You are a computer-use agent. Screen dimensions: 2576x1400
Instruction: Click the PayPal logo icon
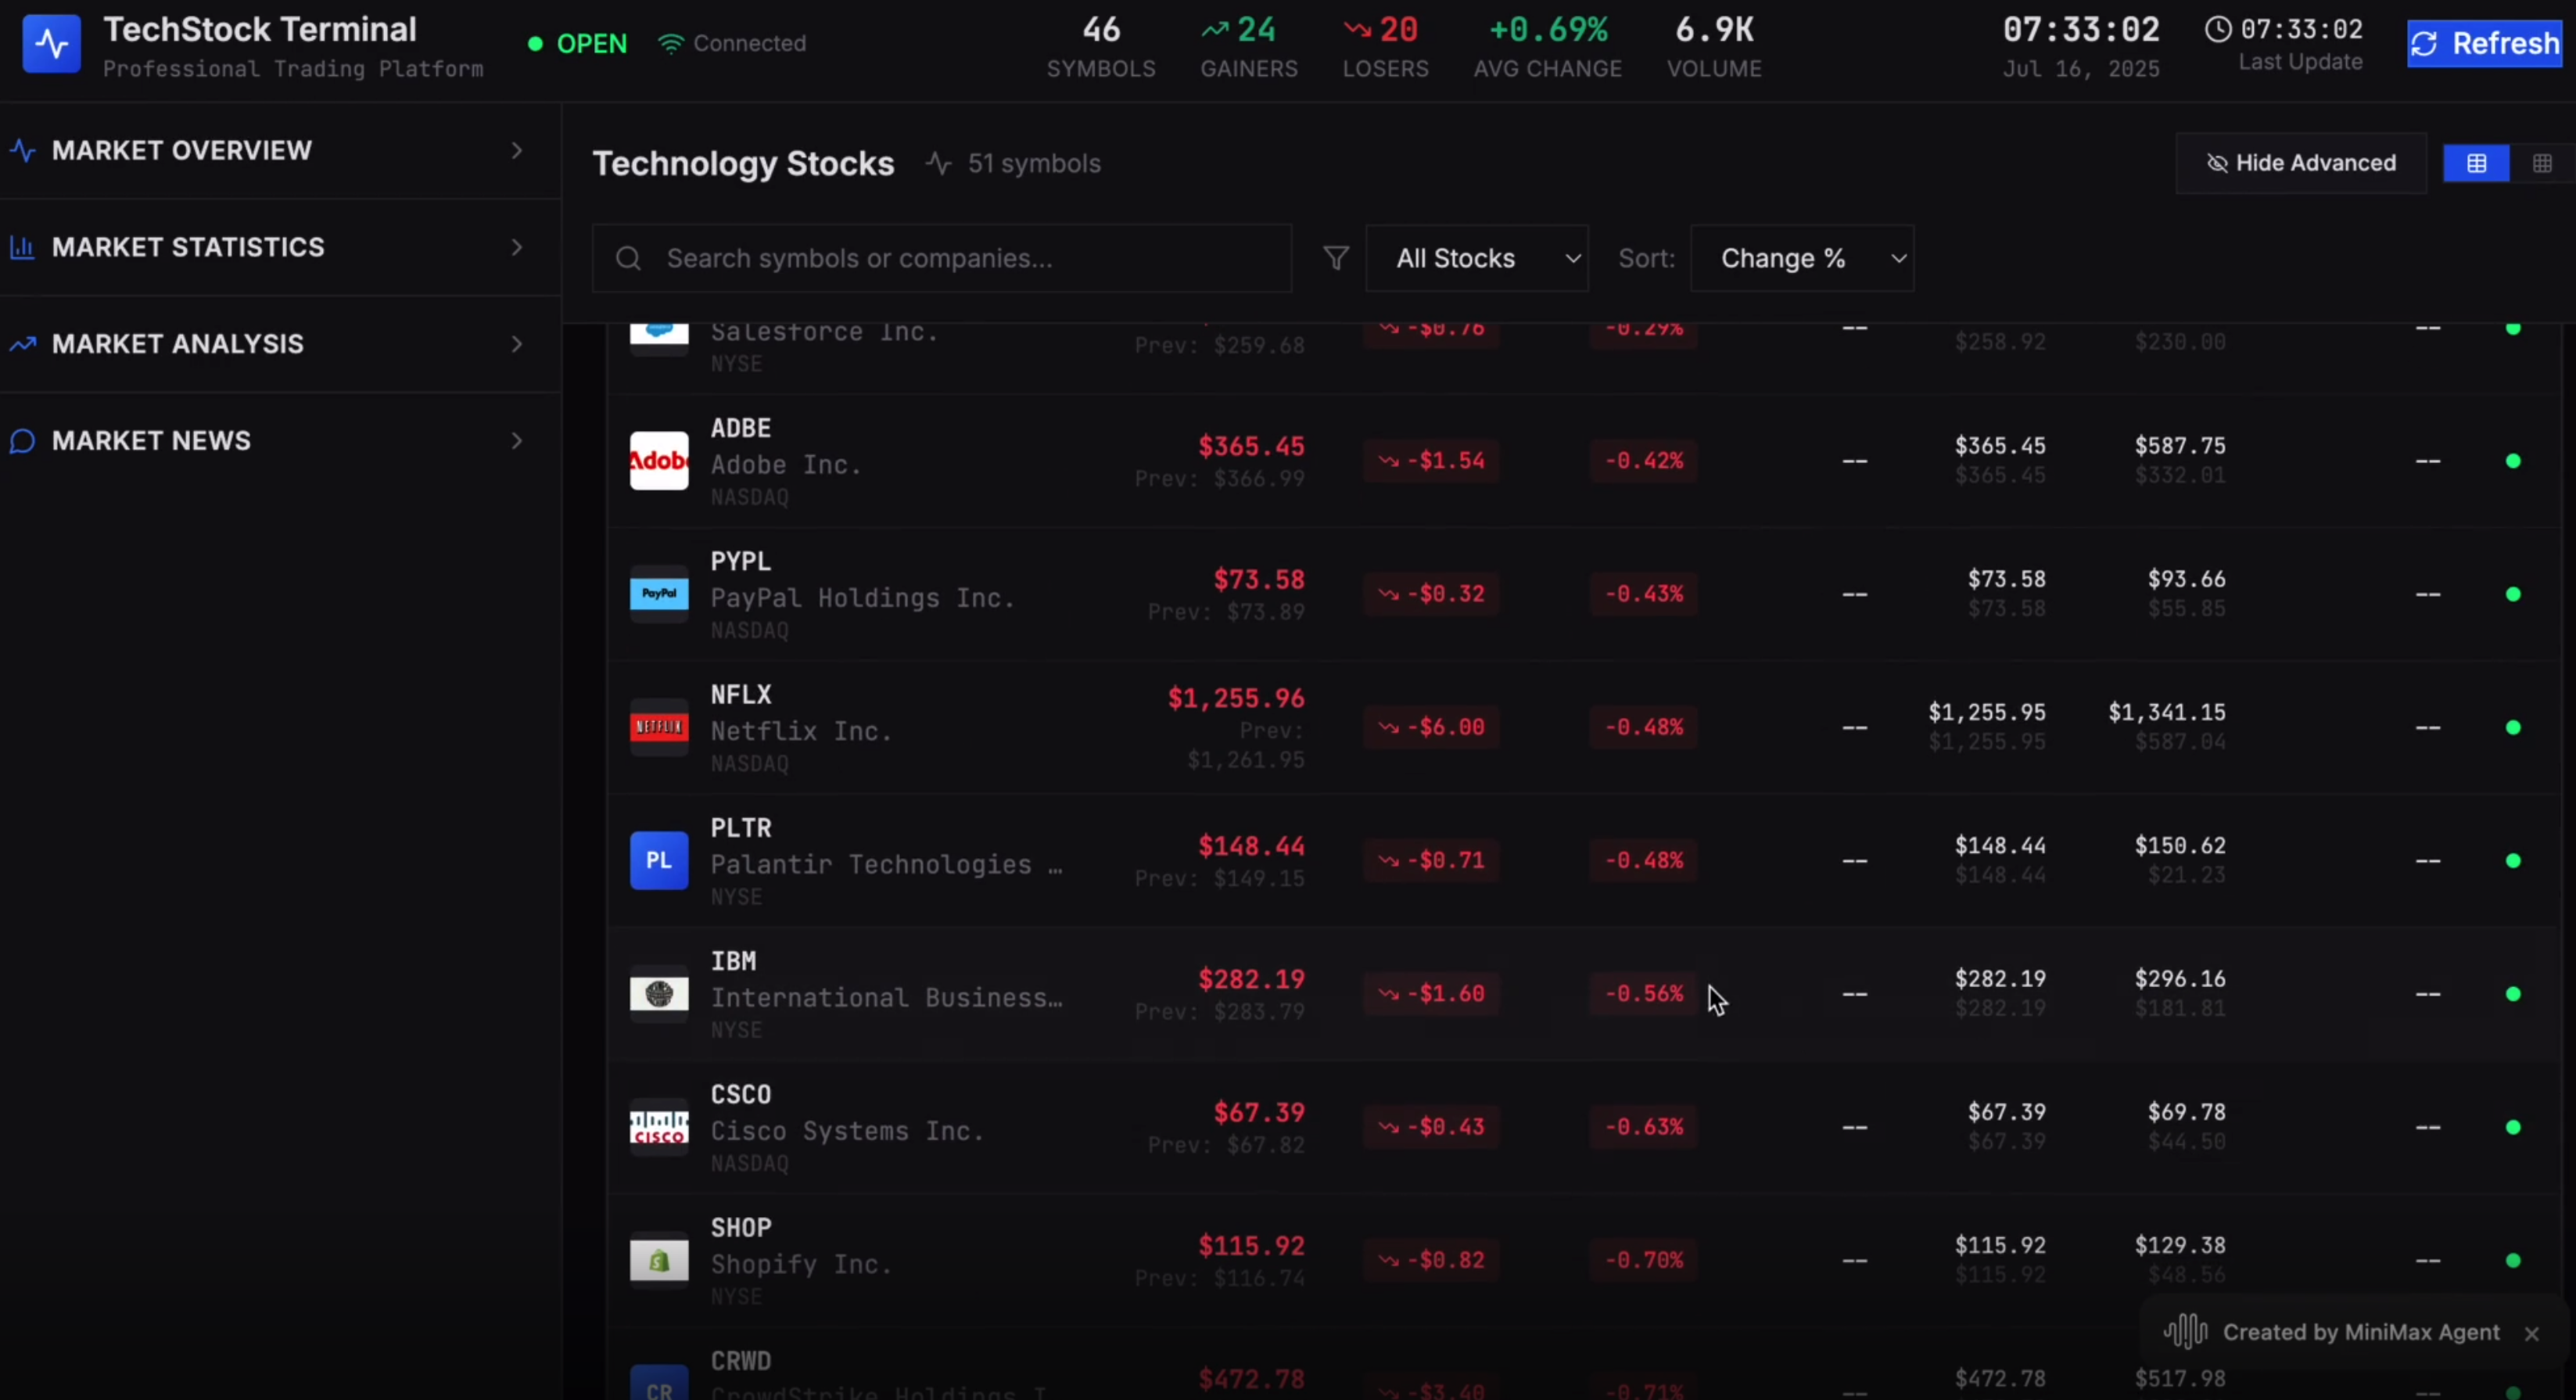point(658,594)
